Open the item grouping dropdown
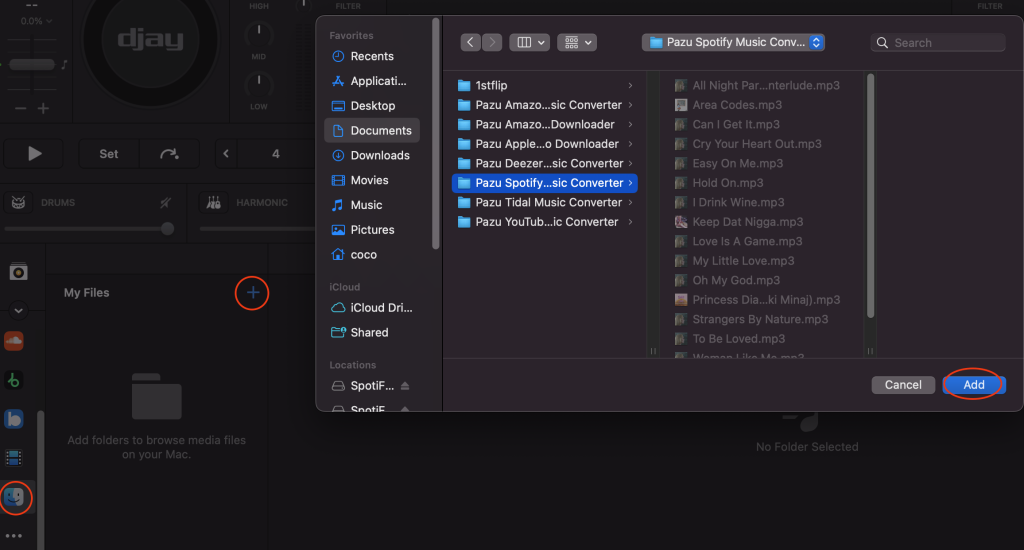The image size is (1024, 550). [577, 42]
